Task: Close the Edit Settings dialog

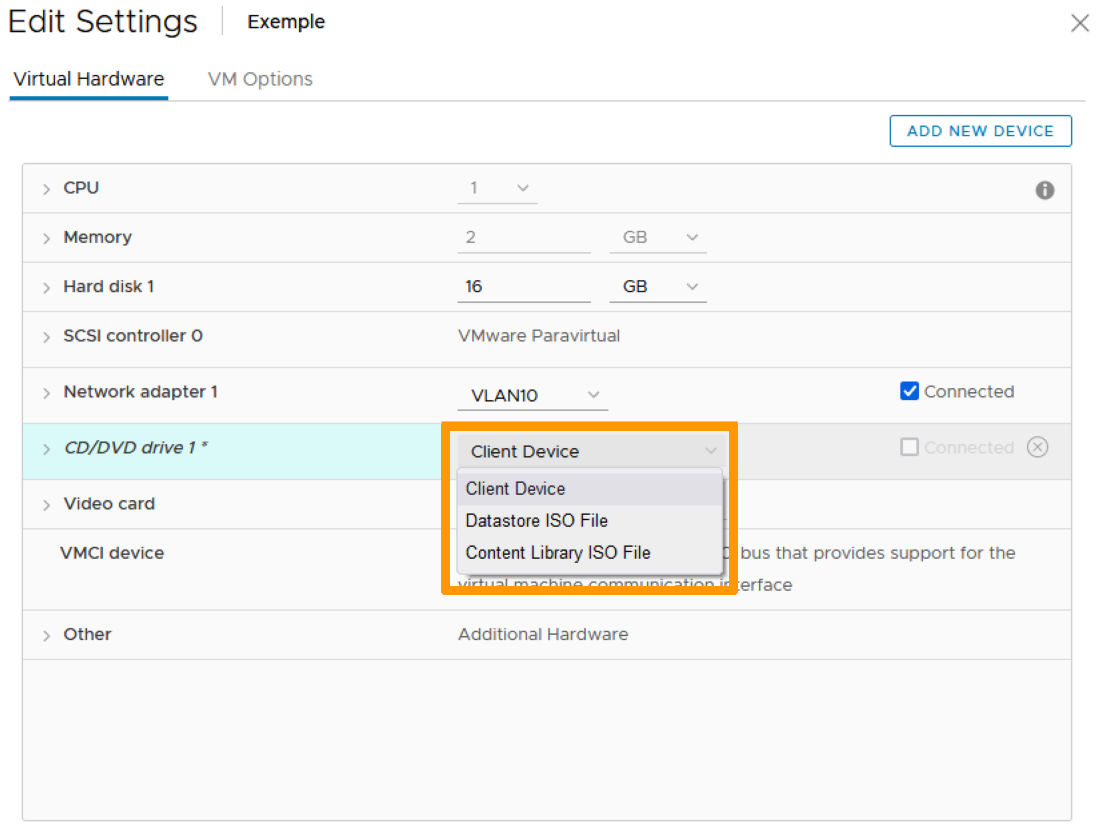Action: pyautogui.click(x=1079, y=23)
